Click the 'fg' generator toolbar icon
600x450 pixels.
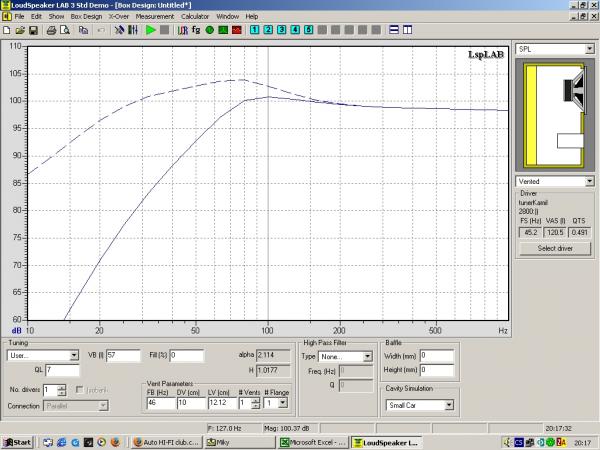[196, 31]
